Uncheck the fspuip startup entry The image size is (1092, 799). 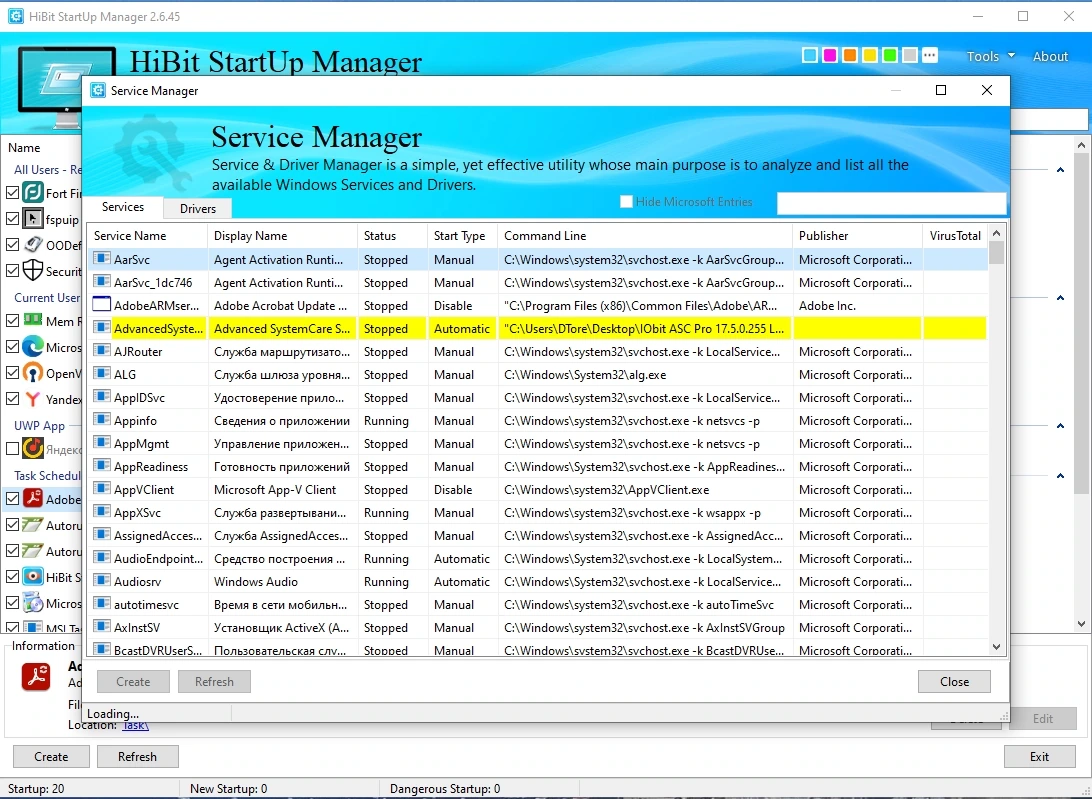pos(13,219)
